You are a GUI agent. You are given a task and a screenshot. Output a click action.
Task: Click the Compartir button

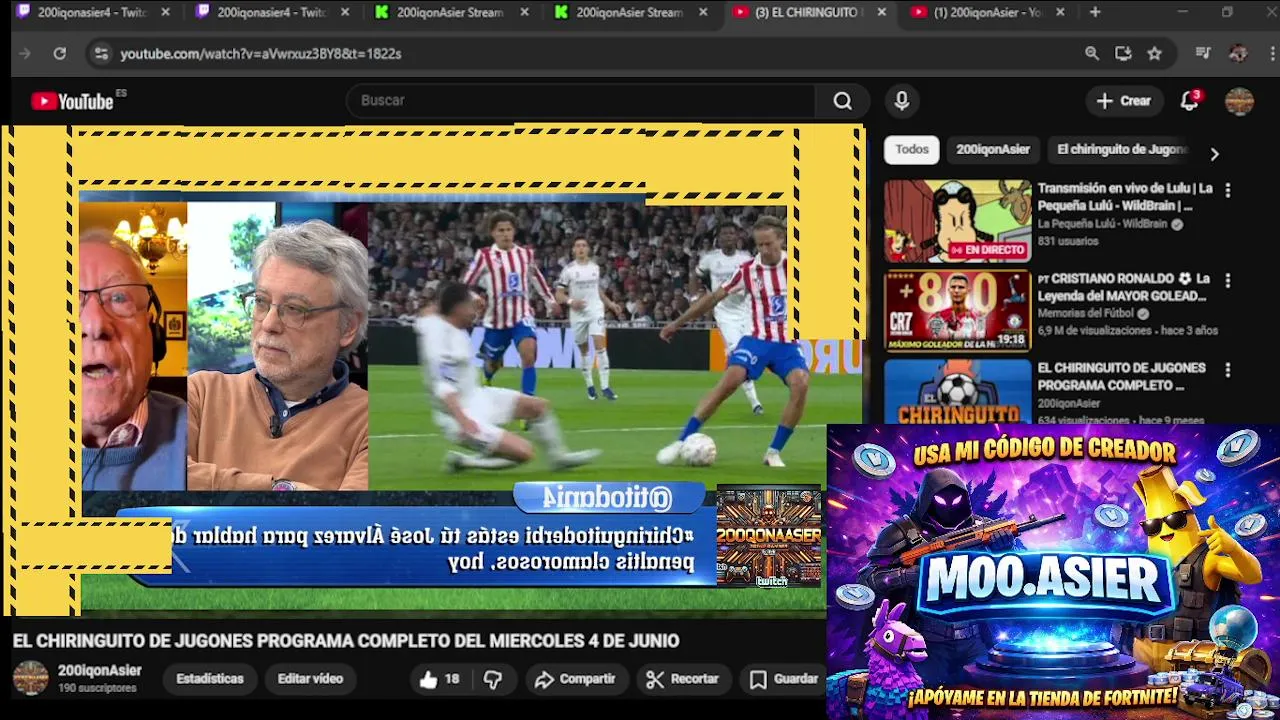coord(575,679)
